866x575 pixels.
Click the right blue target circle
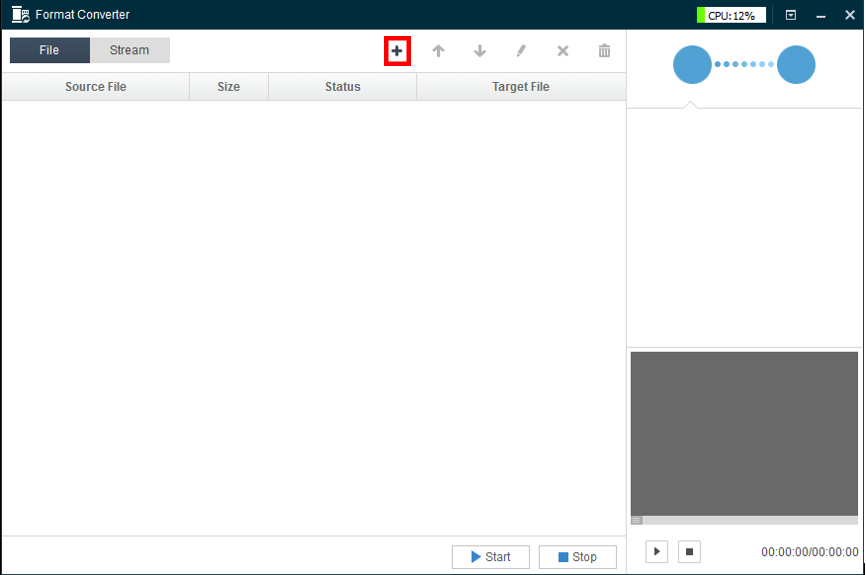[x=796, y=65]
